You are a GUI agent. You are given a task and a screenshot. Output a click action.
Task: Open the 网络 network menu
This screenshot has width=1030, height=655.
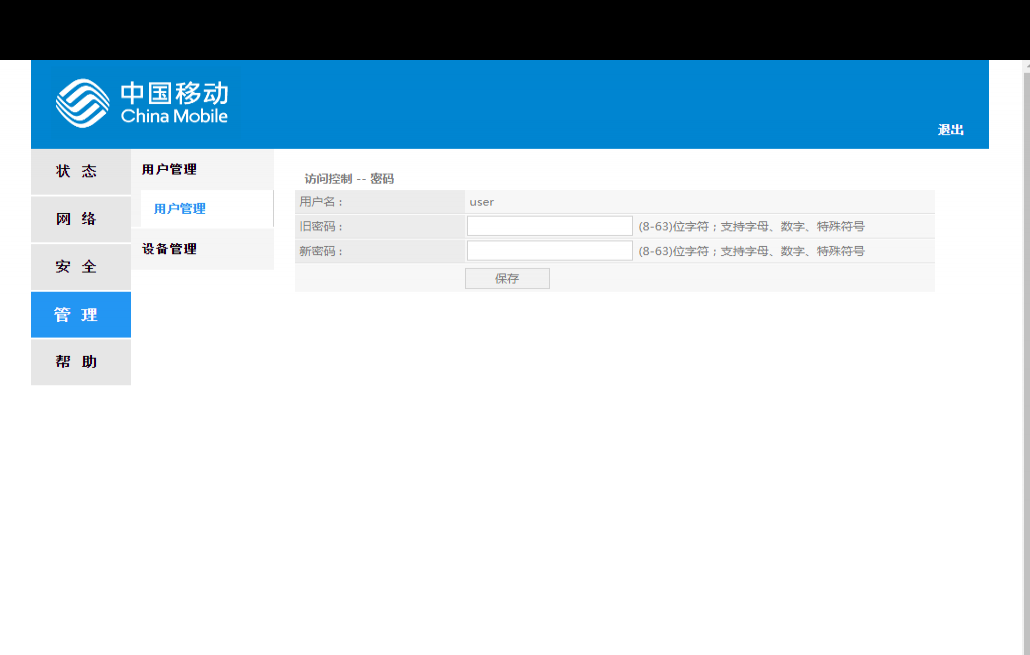tap(81, 219)
